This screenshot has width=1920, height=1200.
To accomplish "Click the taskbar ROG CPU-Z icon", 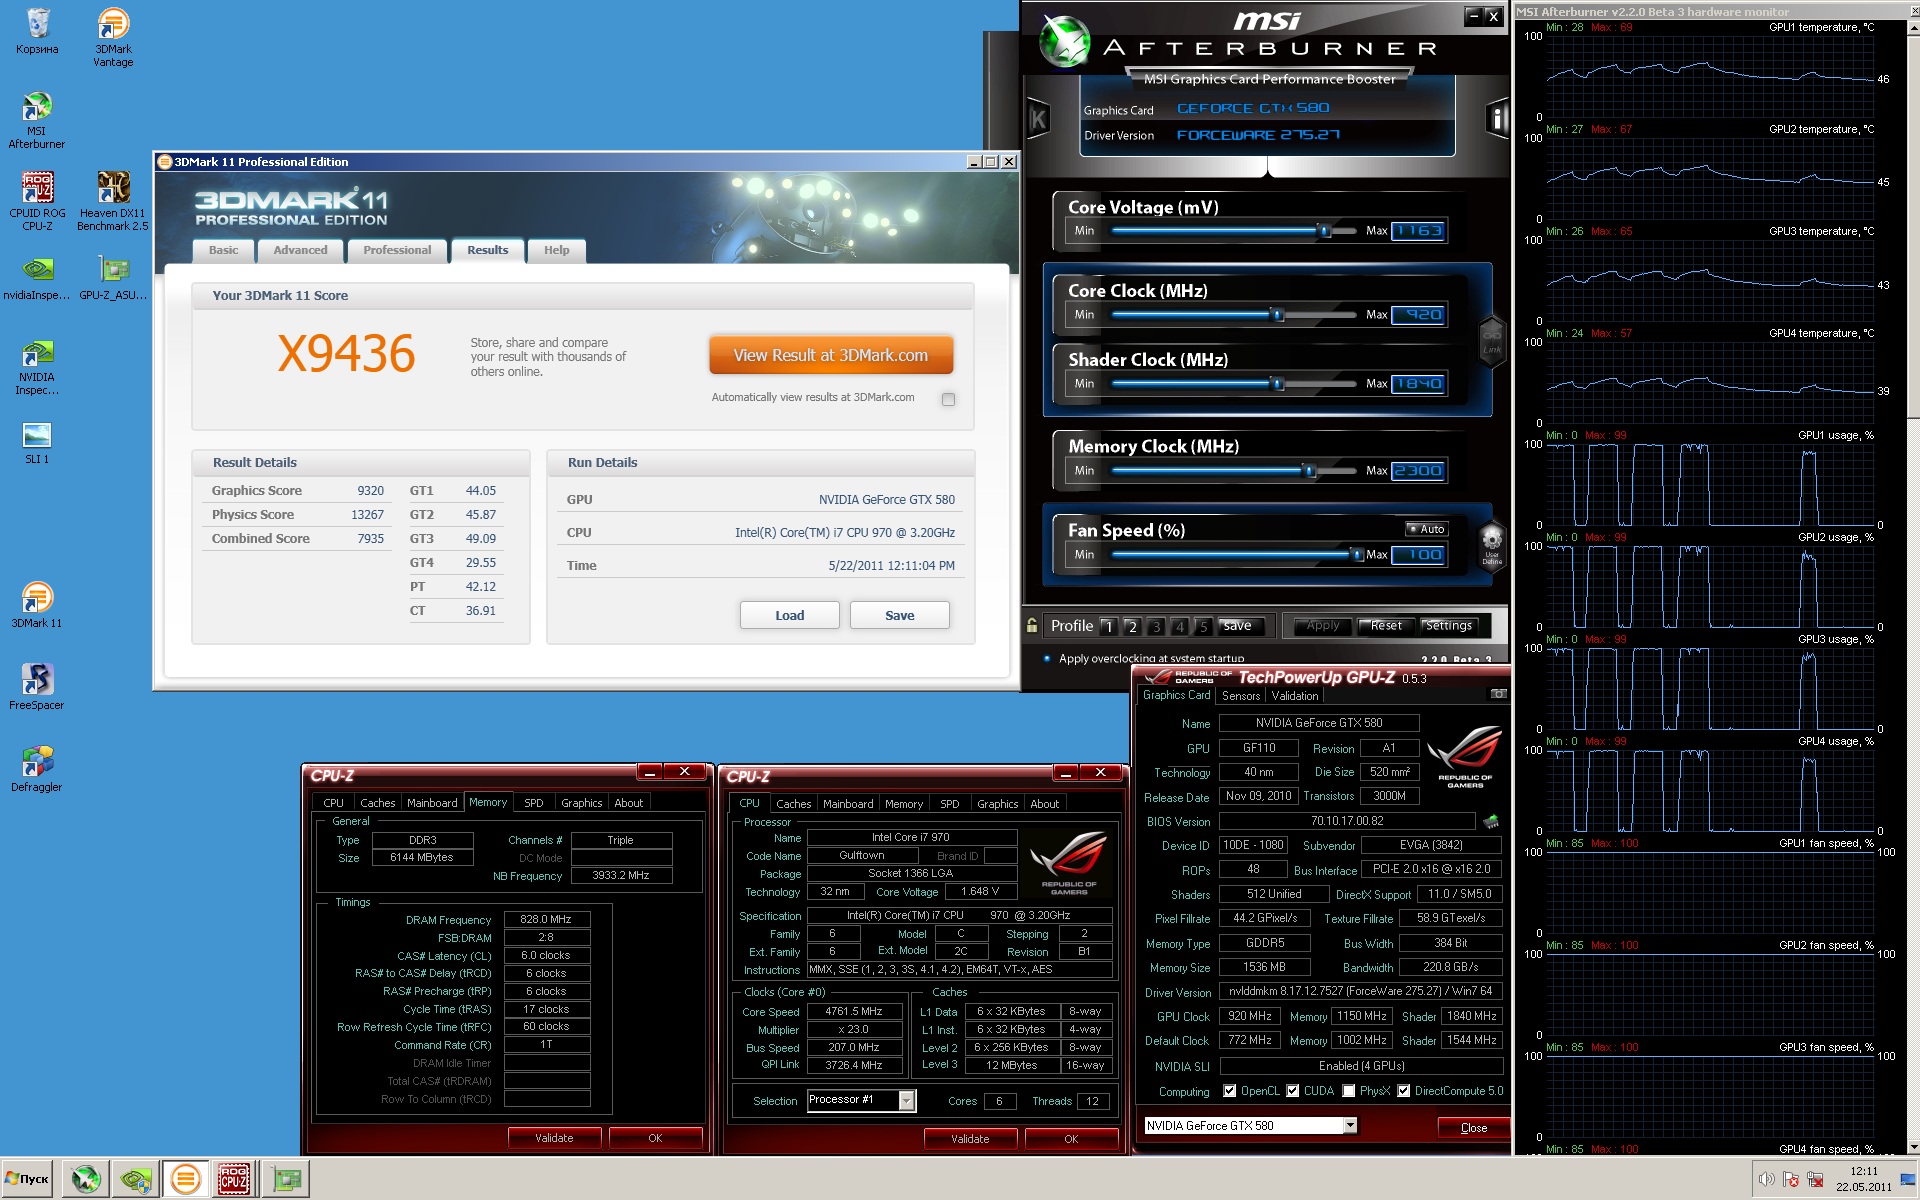I will coord(234,1180).
